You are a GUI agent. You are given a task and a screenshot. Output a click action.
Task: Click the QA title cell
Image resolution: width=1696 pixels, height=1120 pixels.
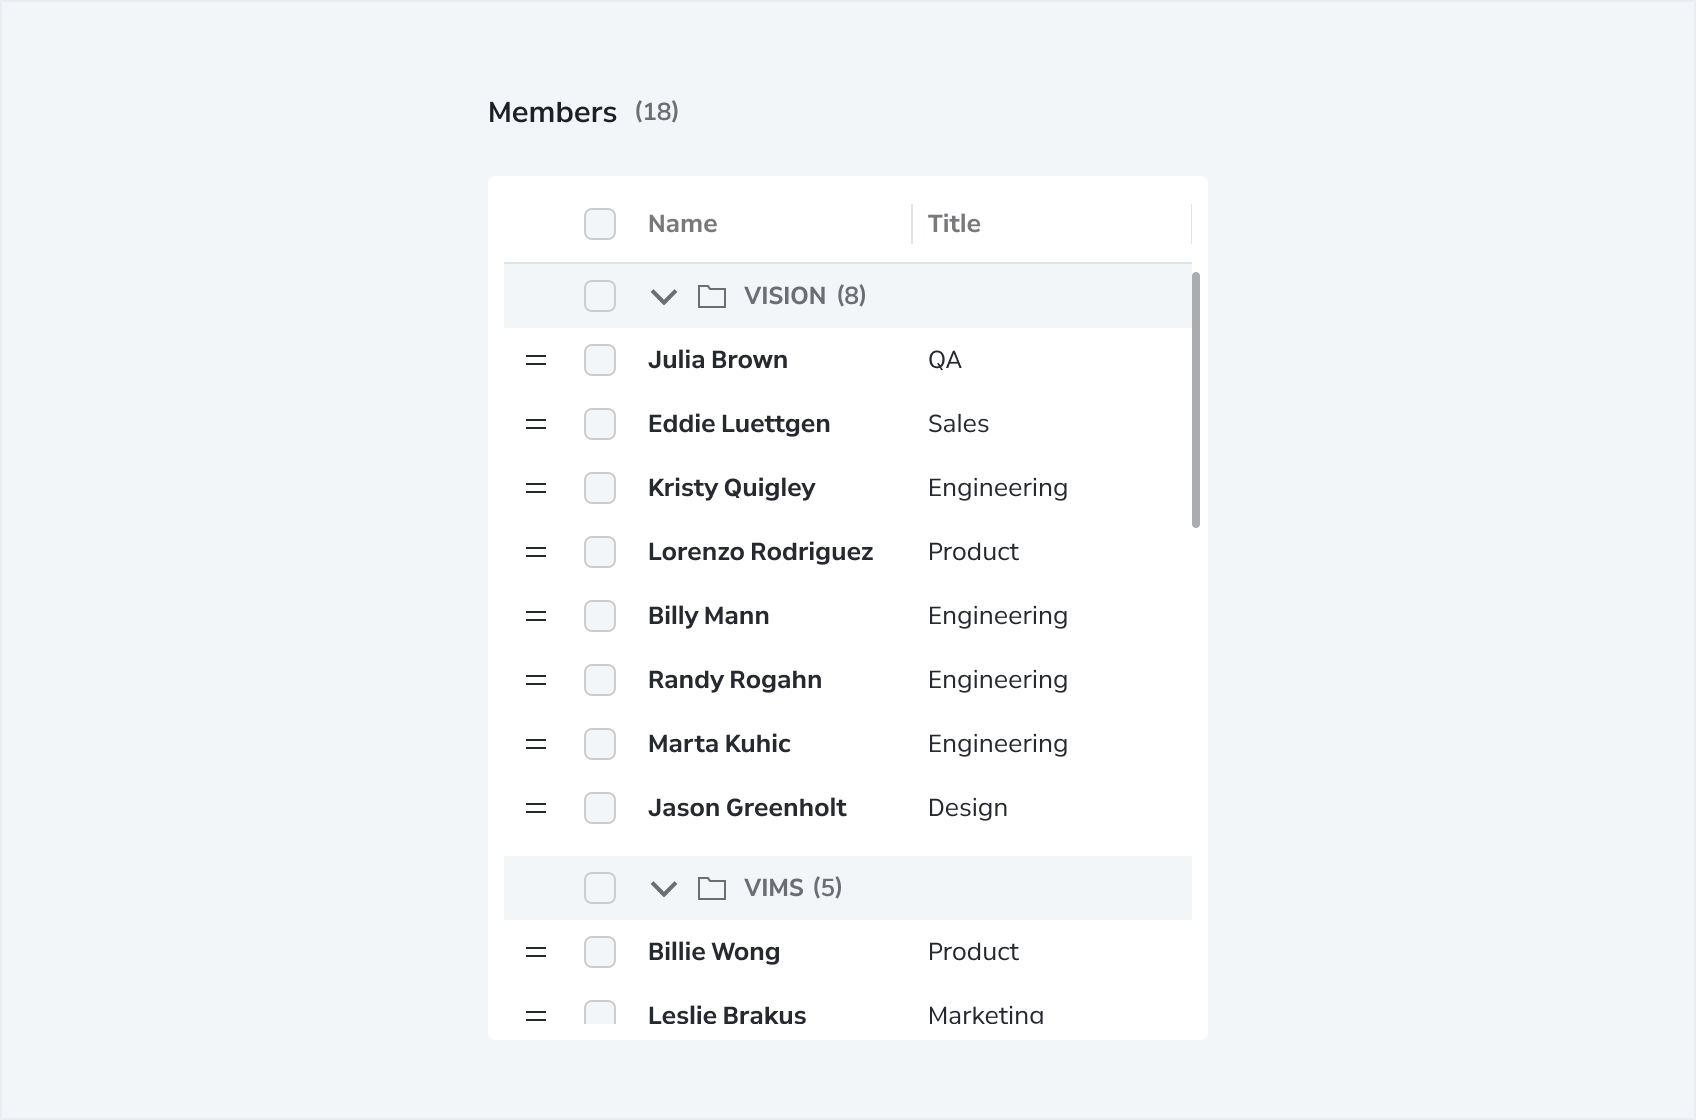pos(945,360)
